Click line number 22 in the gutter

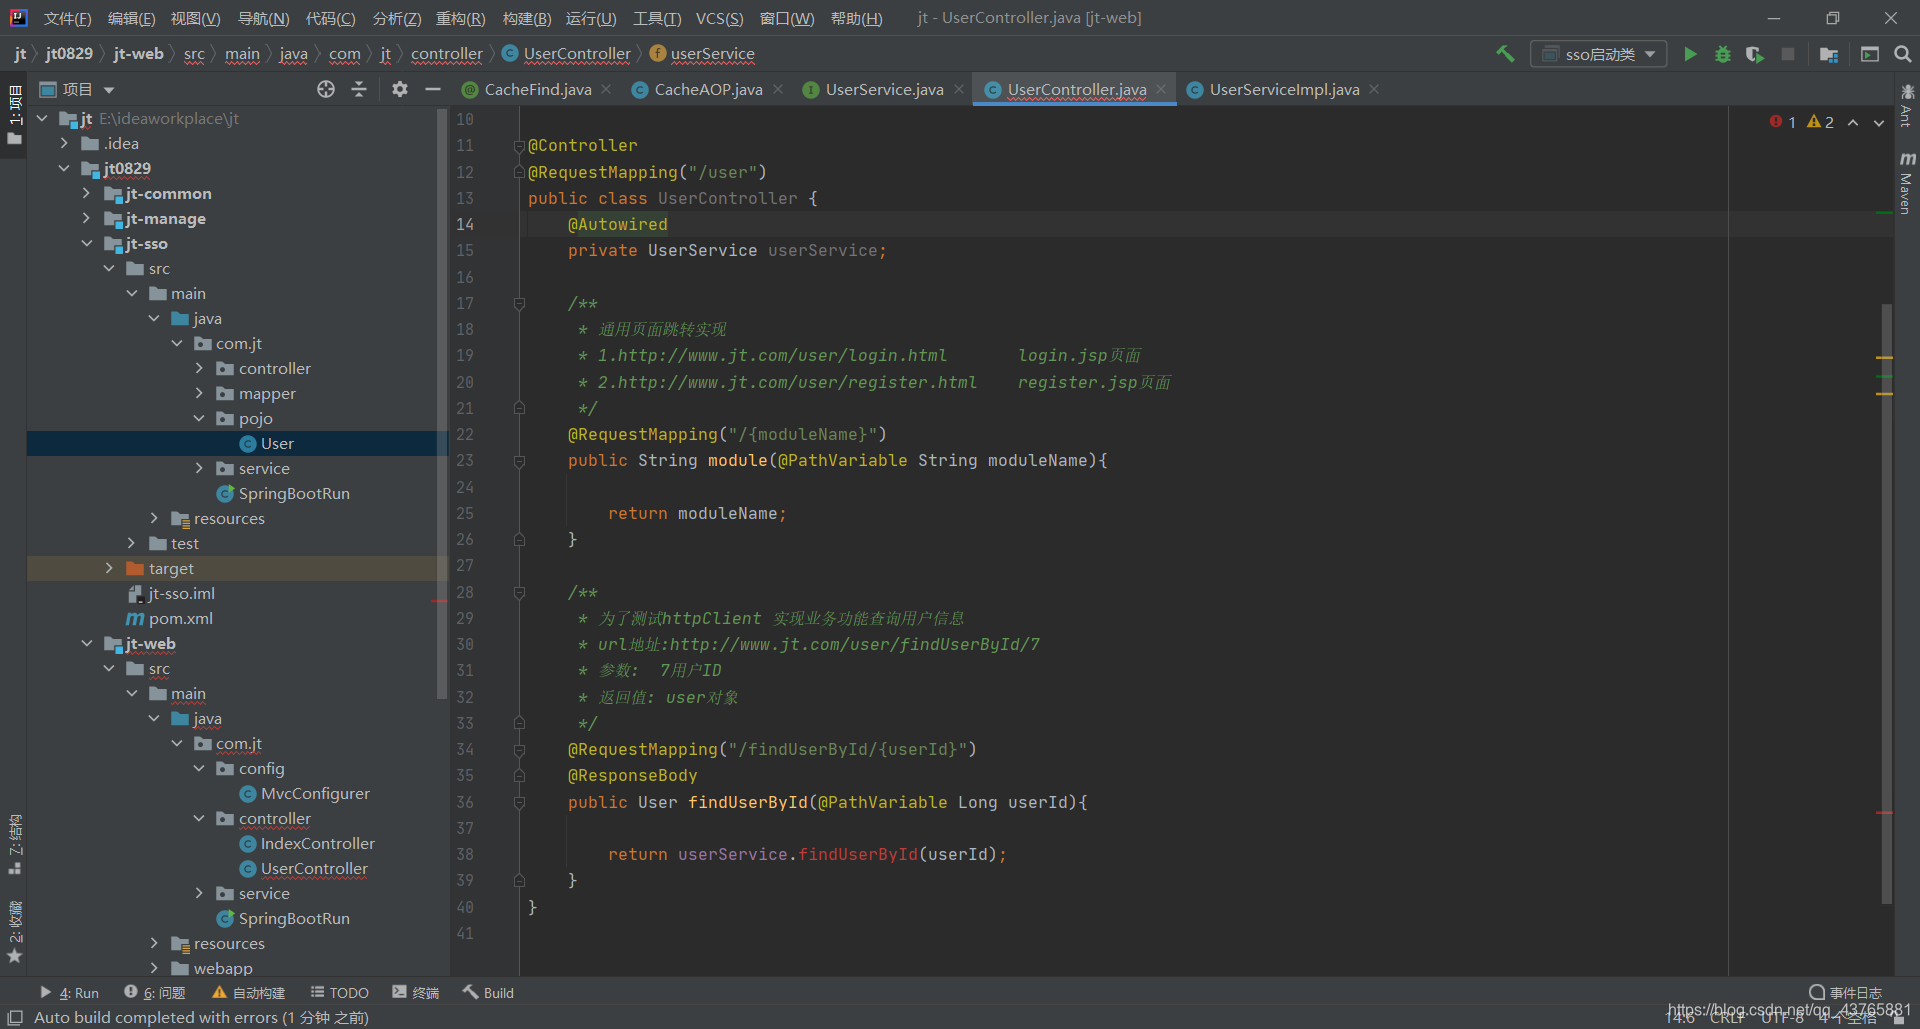point(465,434)
